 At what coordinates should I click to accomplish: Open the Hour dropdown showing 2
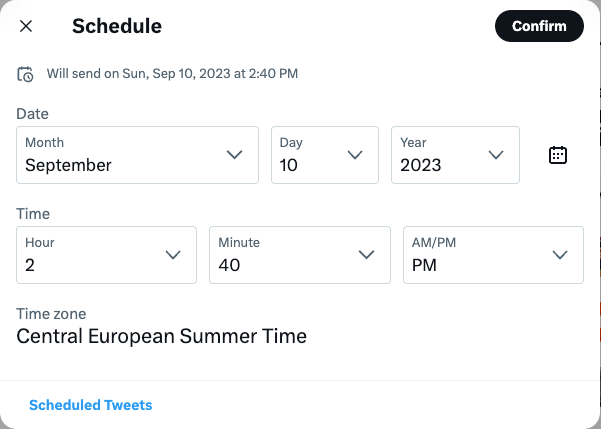pos(106,255)
